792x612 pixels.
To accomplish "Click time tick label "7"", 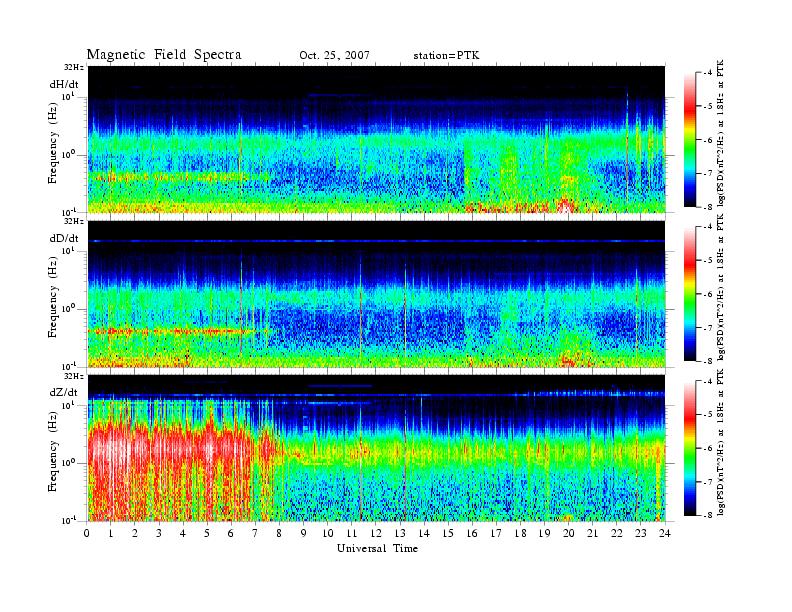I will [255, 533].
